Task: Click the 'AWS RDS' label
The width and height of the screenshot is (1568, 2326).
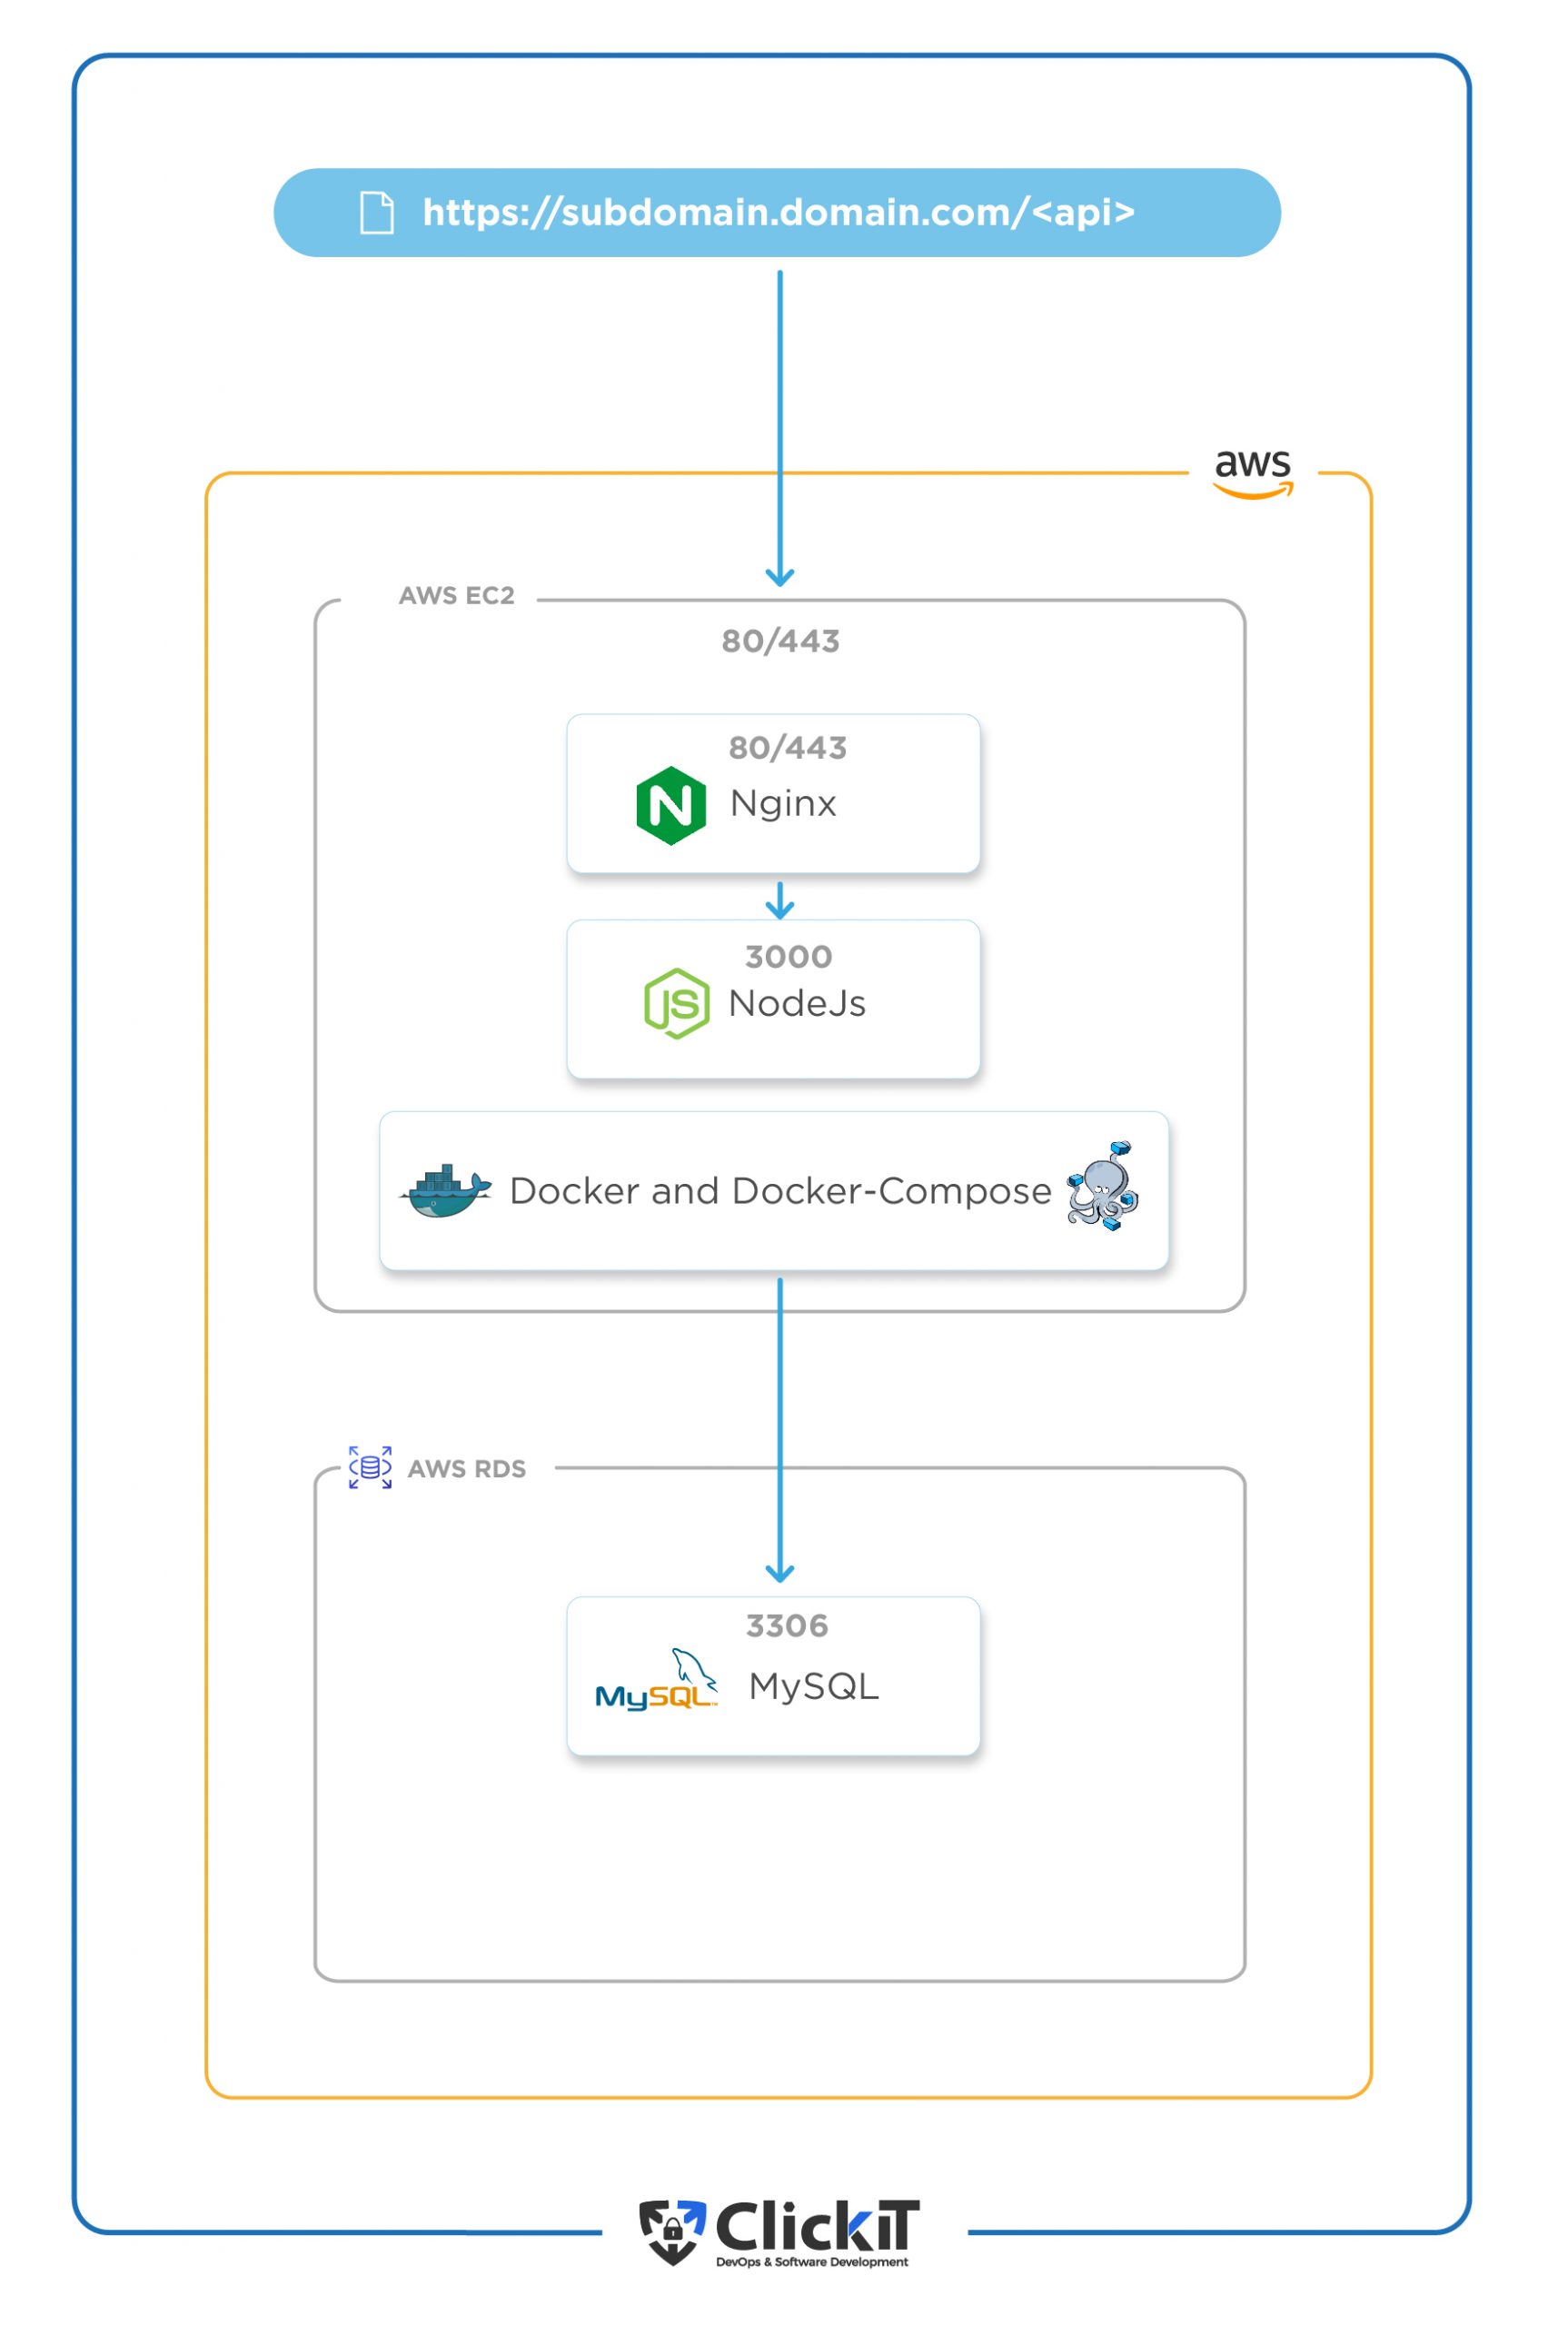Action: click(467, 1469)
